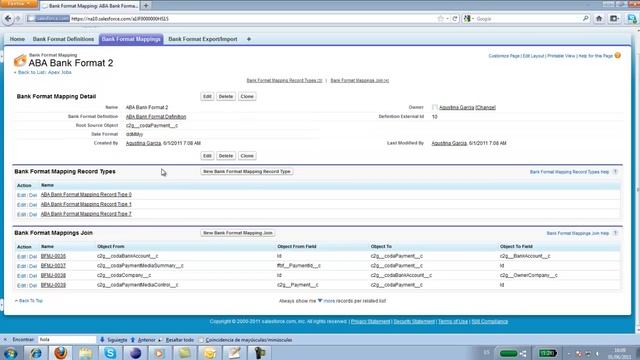Open ABA Bank Format Mapping Record Type 1
This screenshot has width=640, height=360.
pos(86,204)
